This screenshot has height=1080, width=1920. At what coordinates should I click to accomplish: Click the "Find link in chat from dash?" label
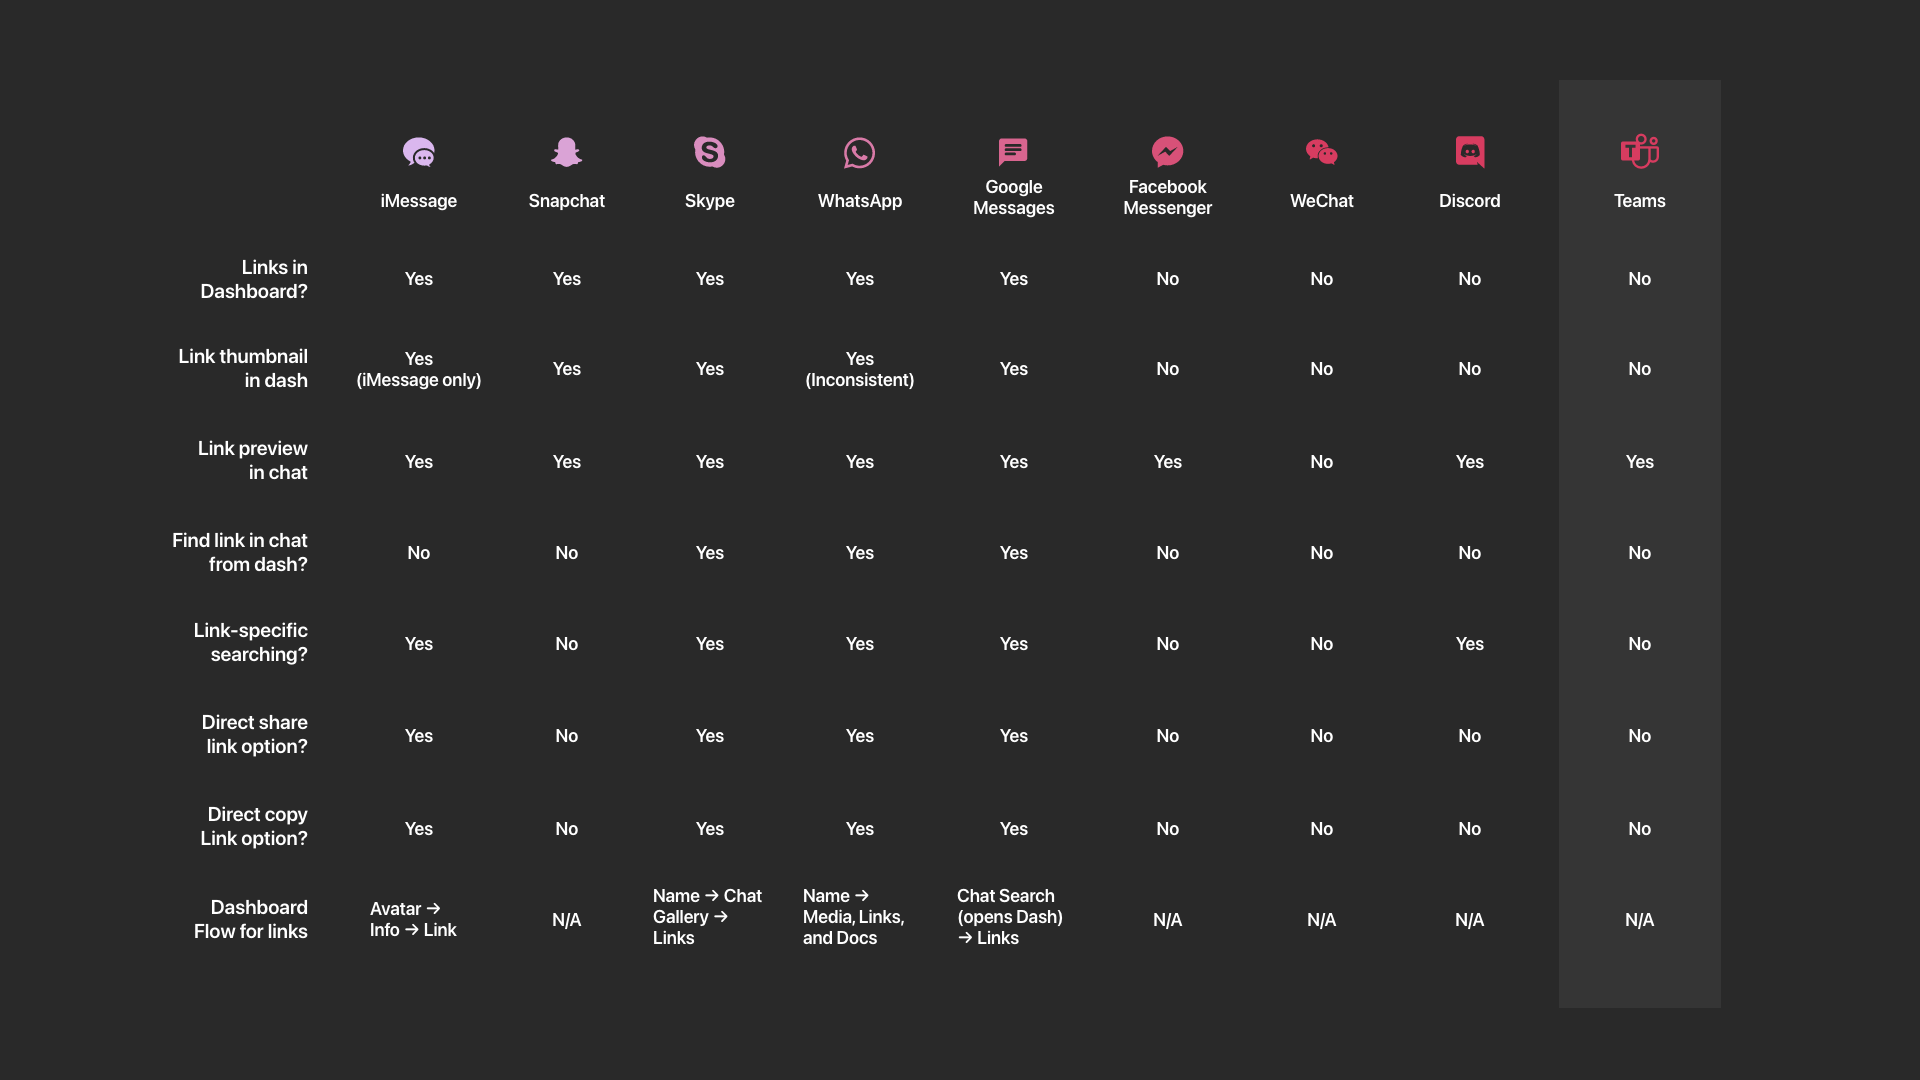240,552
